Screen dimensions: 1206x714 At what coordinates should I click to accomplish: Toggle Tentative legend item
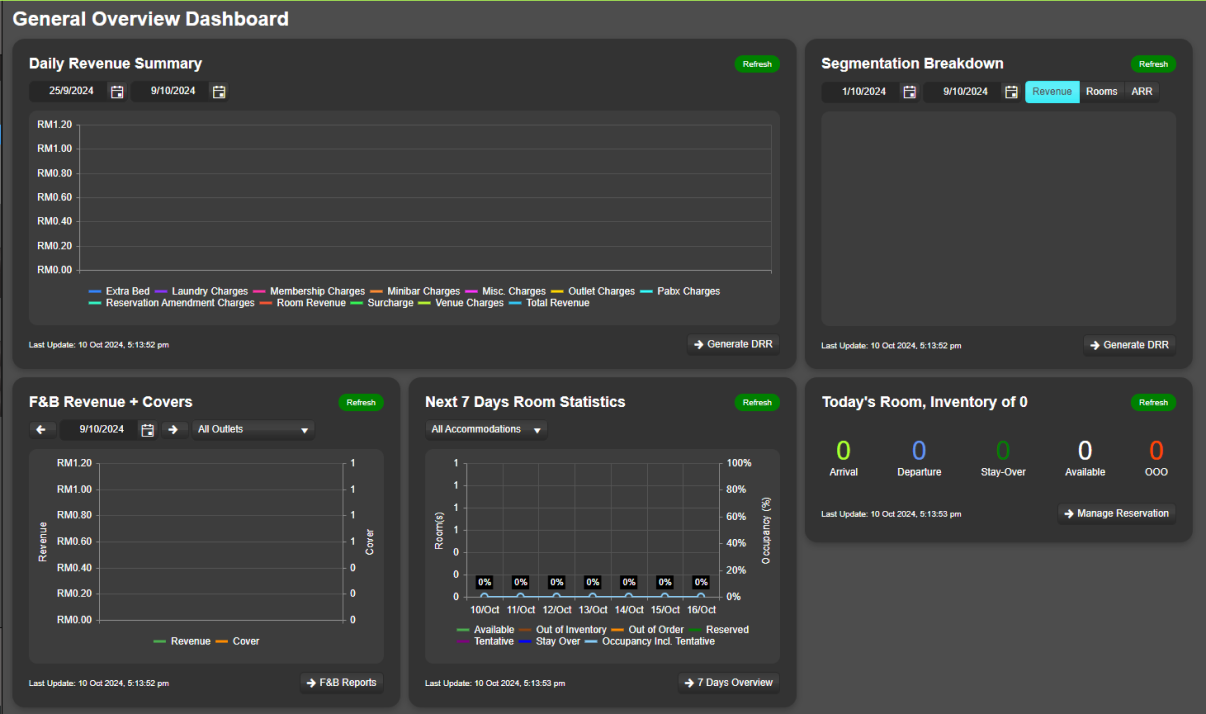(x=485, y=641)
